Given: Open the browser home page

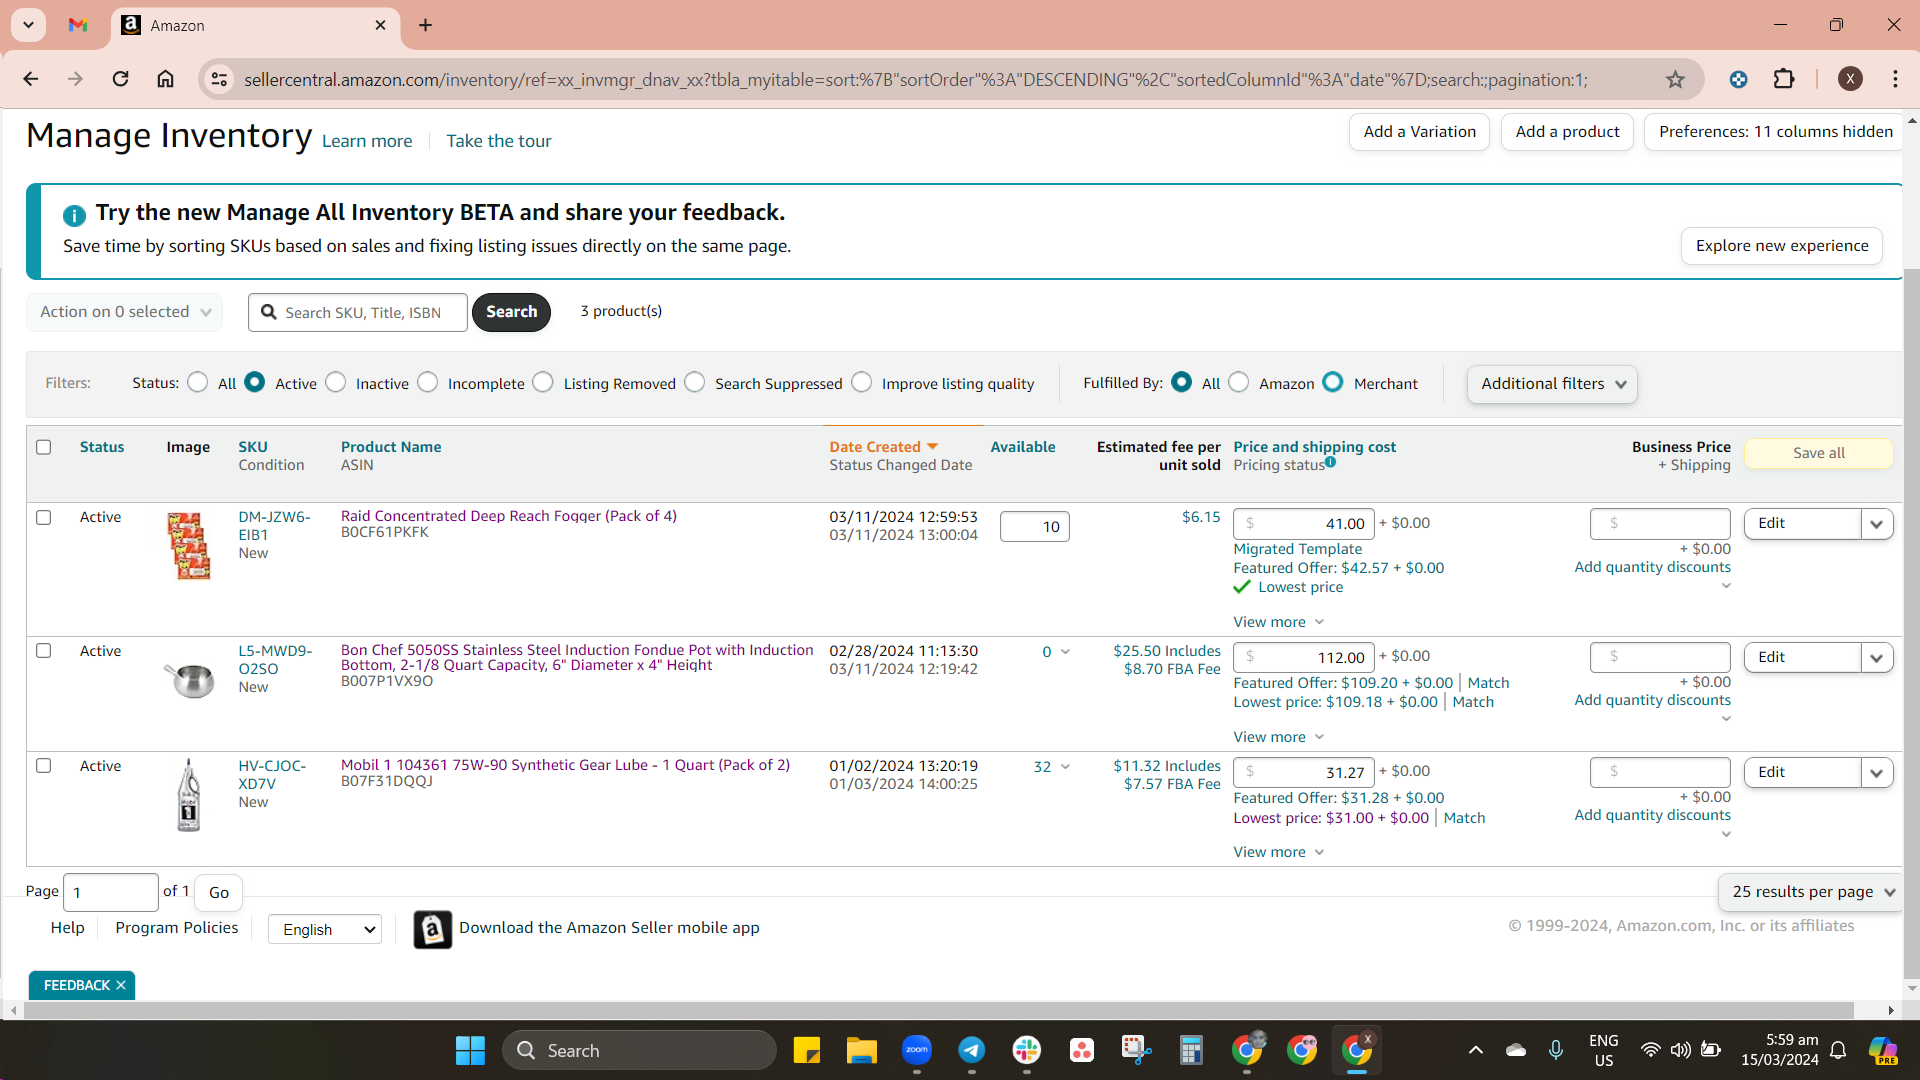Looking at the screenshot, I should pos(165,79).
